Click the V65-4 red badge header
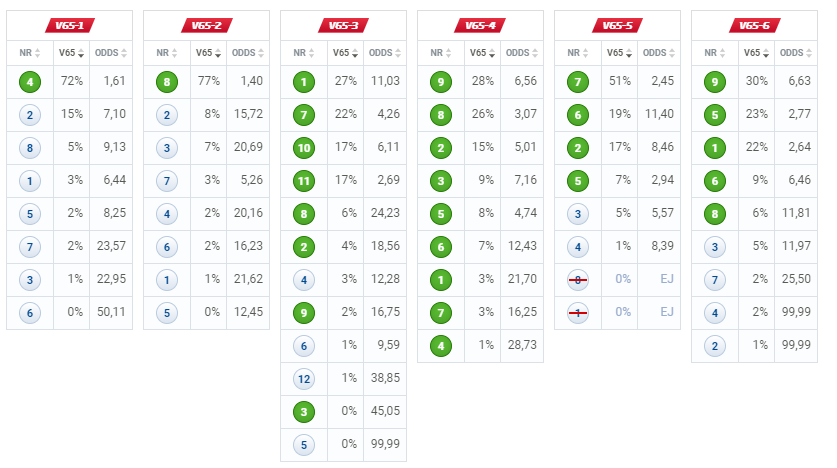 click(480, 26)
